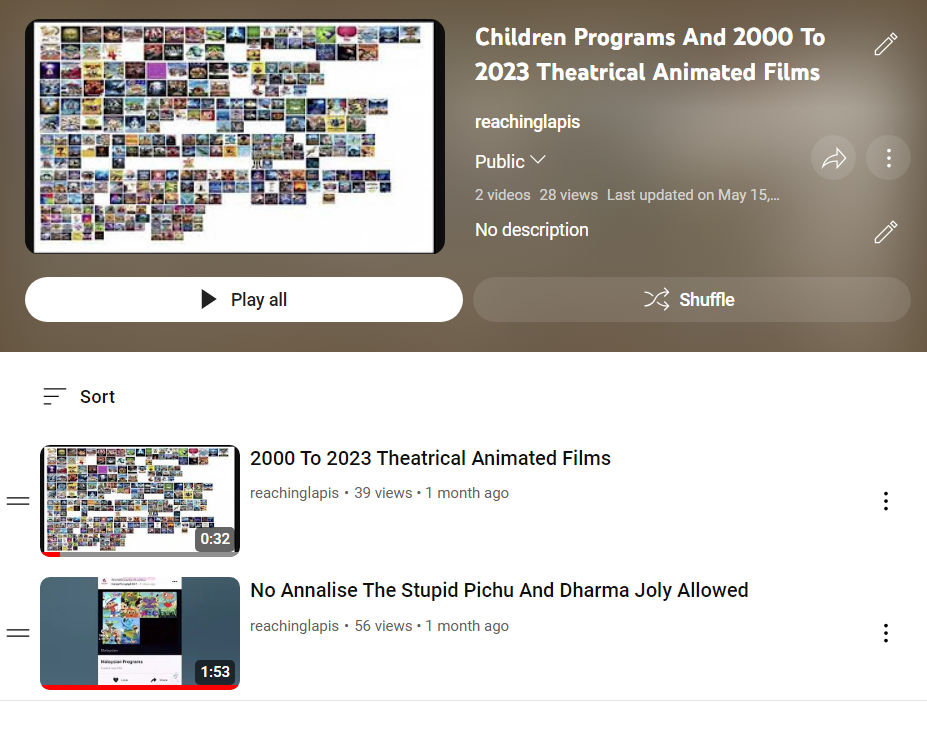Open the Public visibility dropdown
The width and height of the screenshot is (927, 732).
point(510,161)
